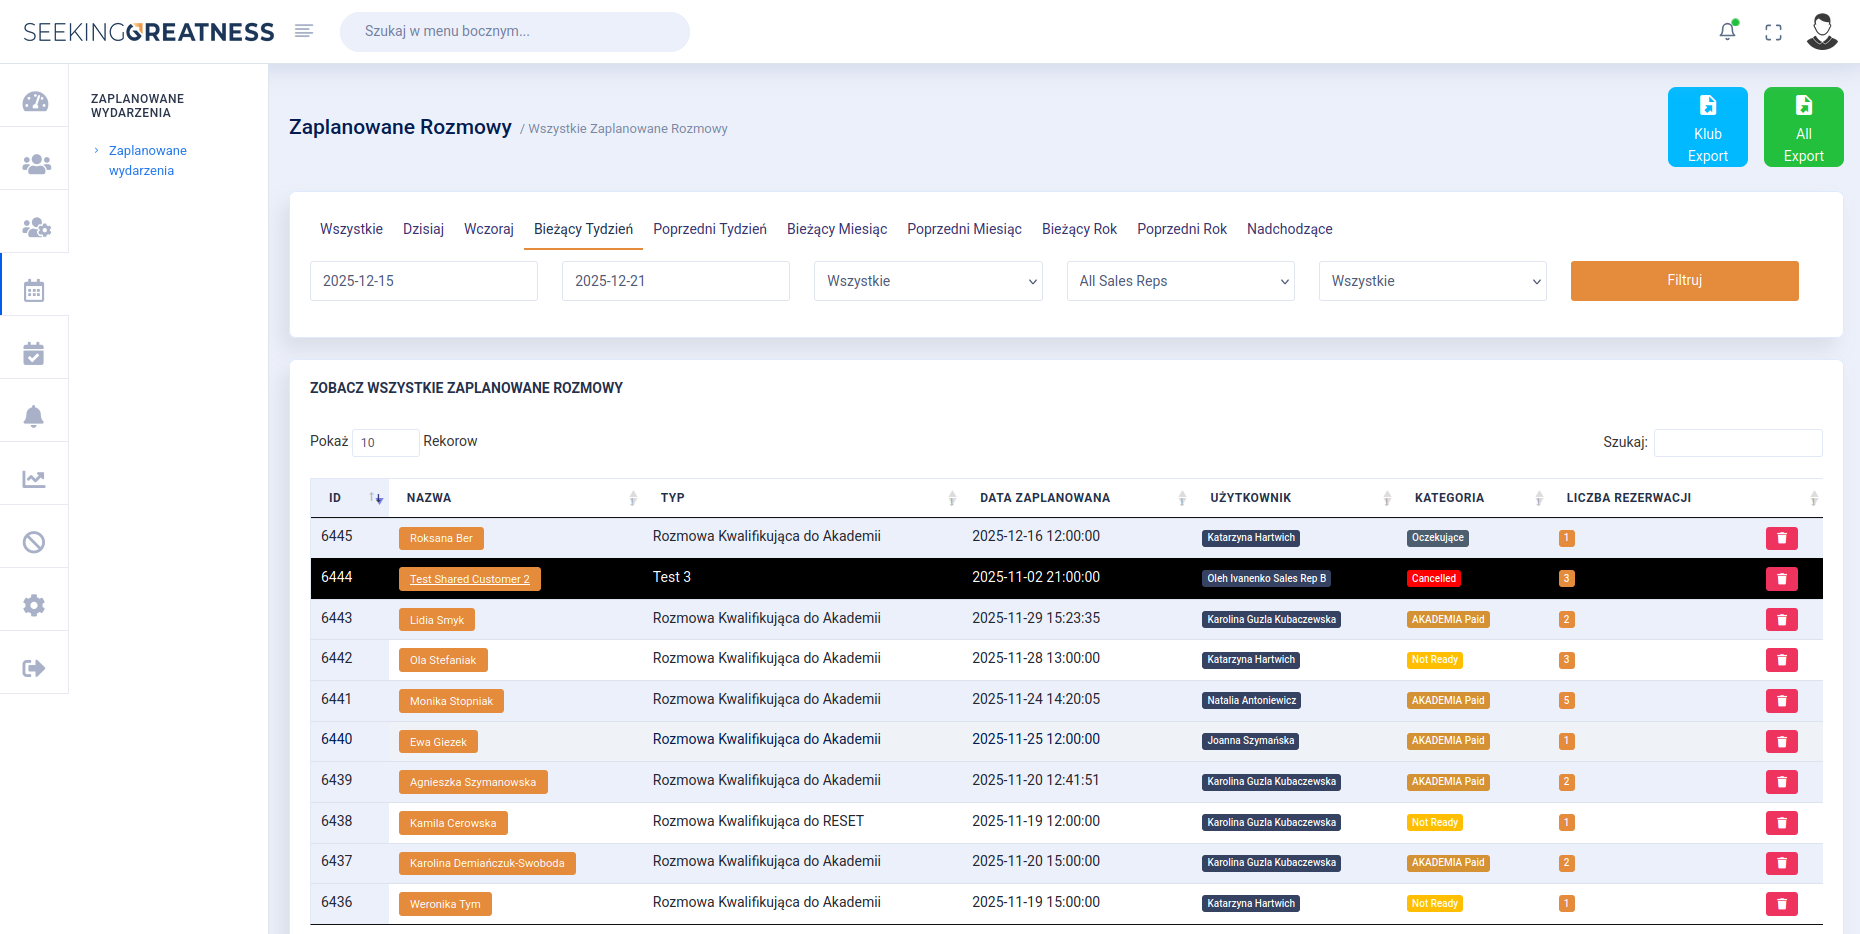Image resolution: width=1860 pixels, height=934 pixels.
Task: Open the calendar with checkmark icon
Action: [x=35, y=346]
